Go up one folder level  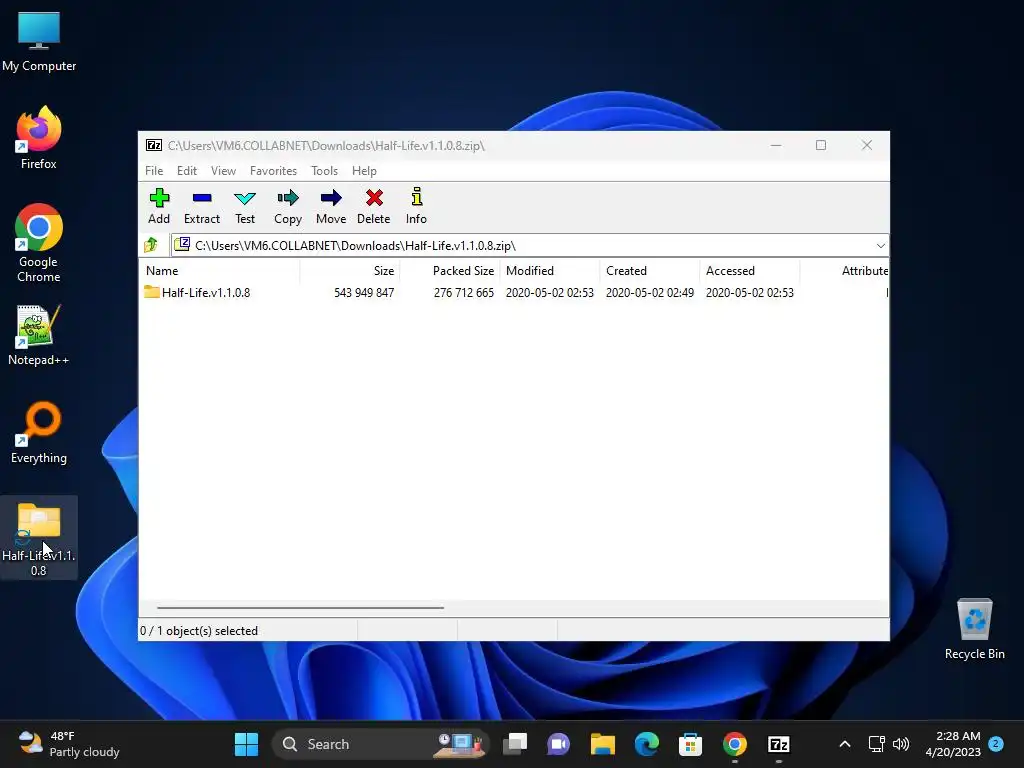151,245
